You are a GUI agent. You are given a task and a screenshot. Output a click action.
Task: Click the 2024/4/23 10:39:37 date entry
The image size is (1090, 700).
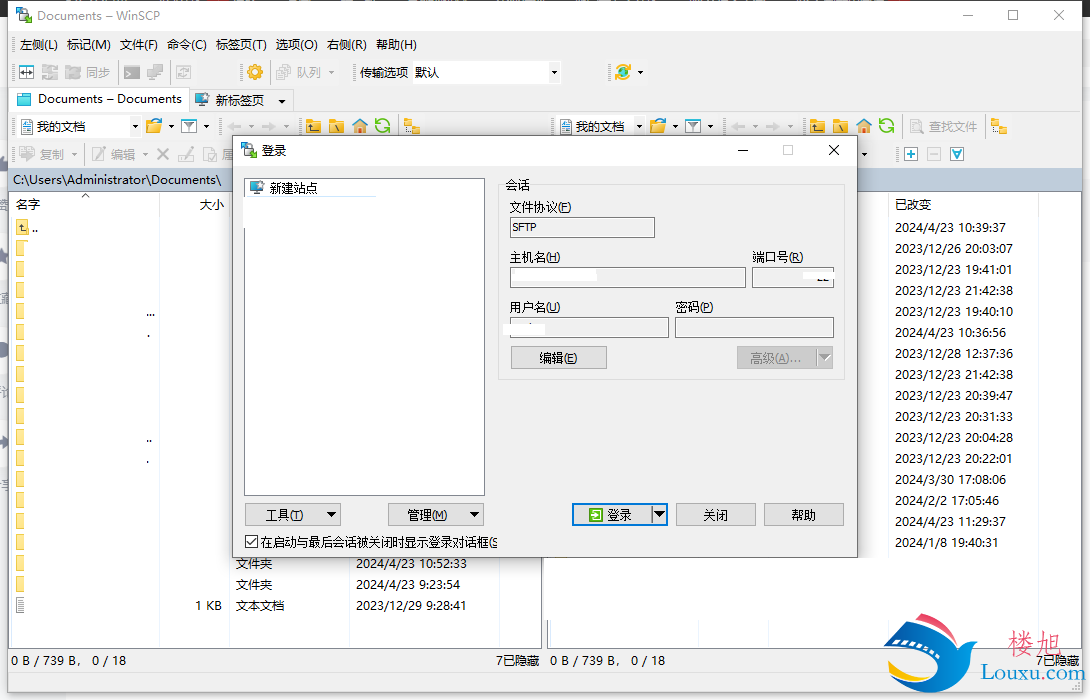(x=950, y=228)
